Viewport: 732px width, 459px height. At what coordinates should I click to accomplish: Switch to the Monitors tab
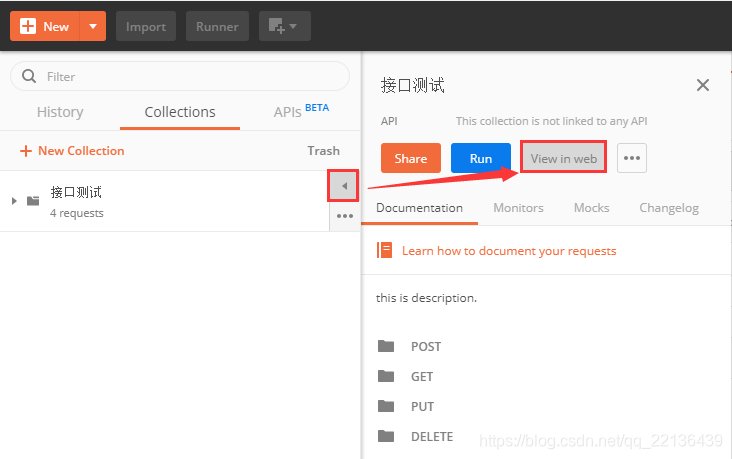tap(518, 208)
